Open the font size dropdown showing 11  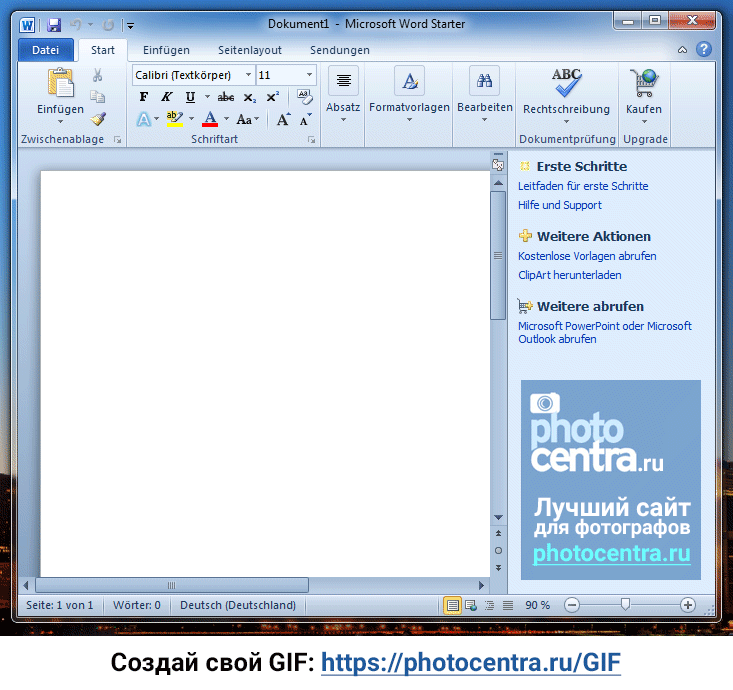(x=309, y=75)
